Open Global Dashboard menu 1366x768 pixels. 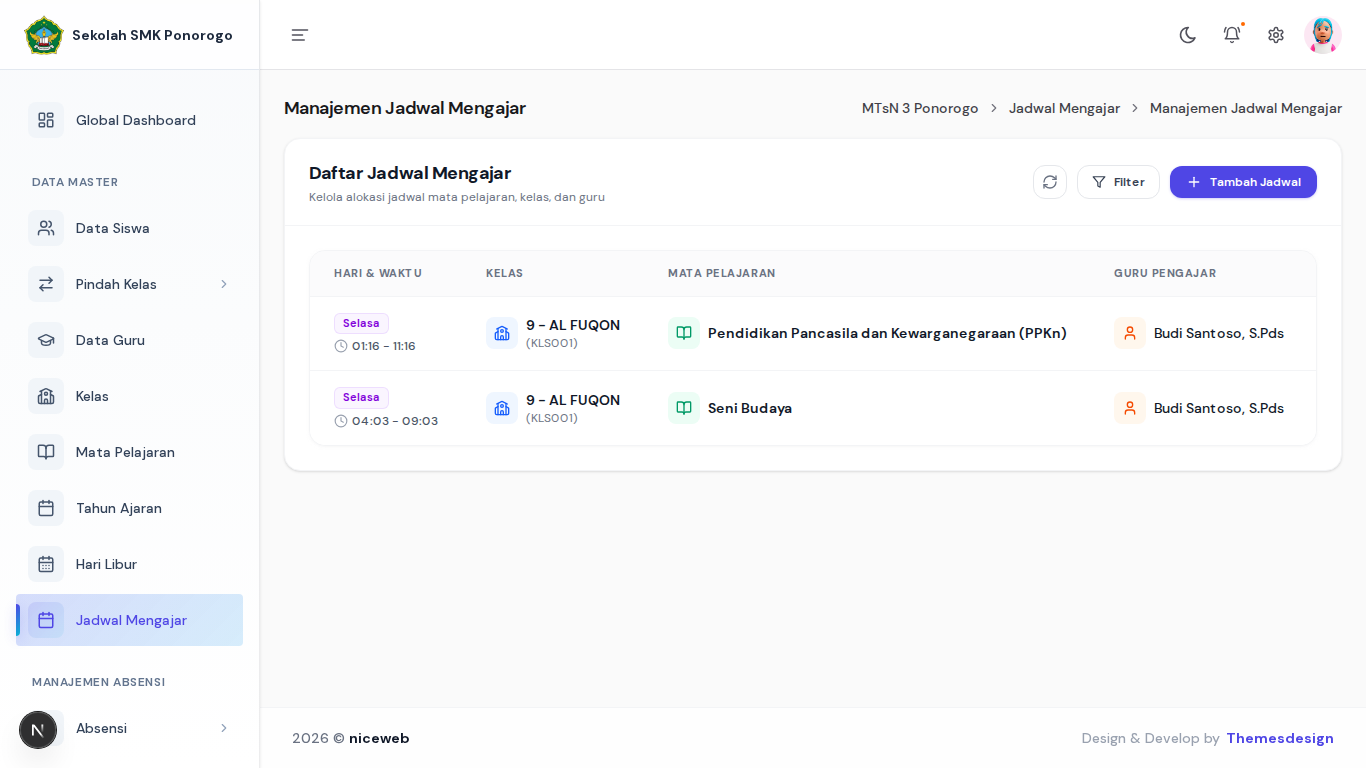pyautogui.click(x=129, y=120)
